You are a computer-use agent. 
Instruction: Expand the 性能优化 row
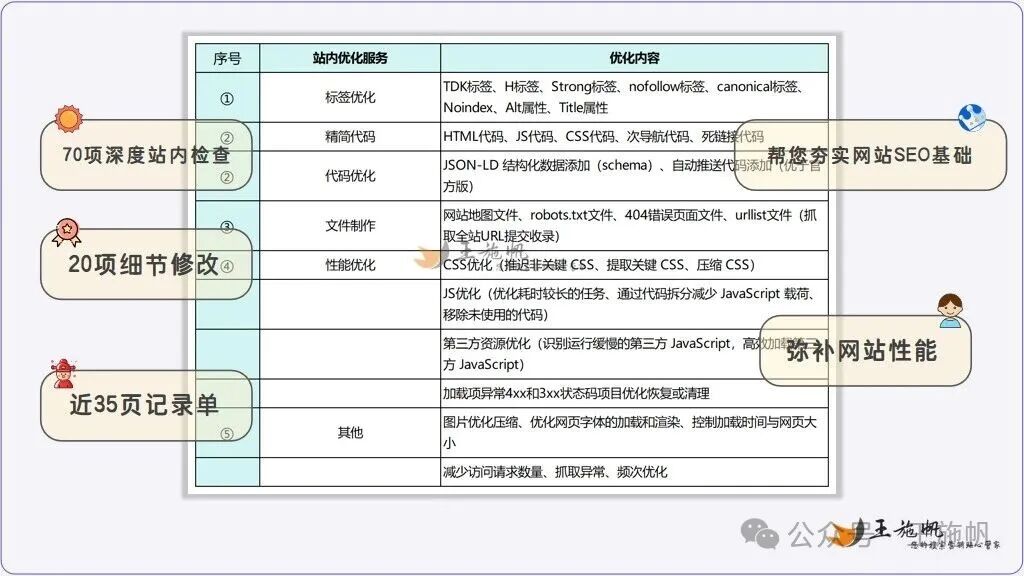pyautogui.click(x=349, y=265)
